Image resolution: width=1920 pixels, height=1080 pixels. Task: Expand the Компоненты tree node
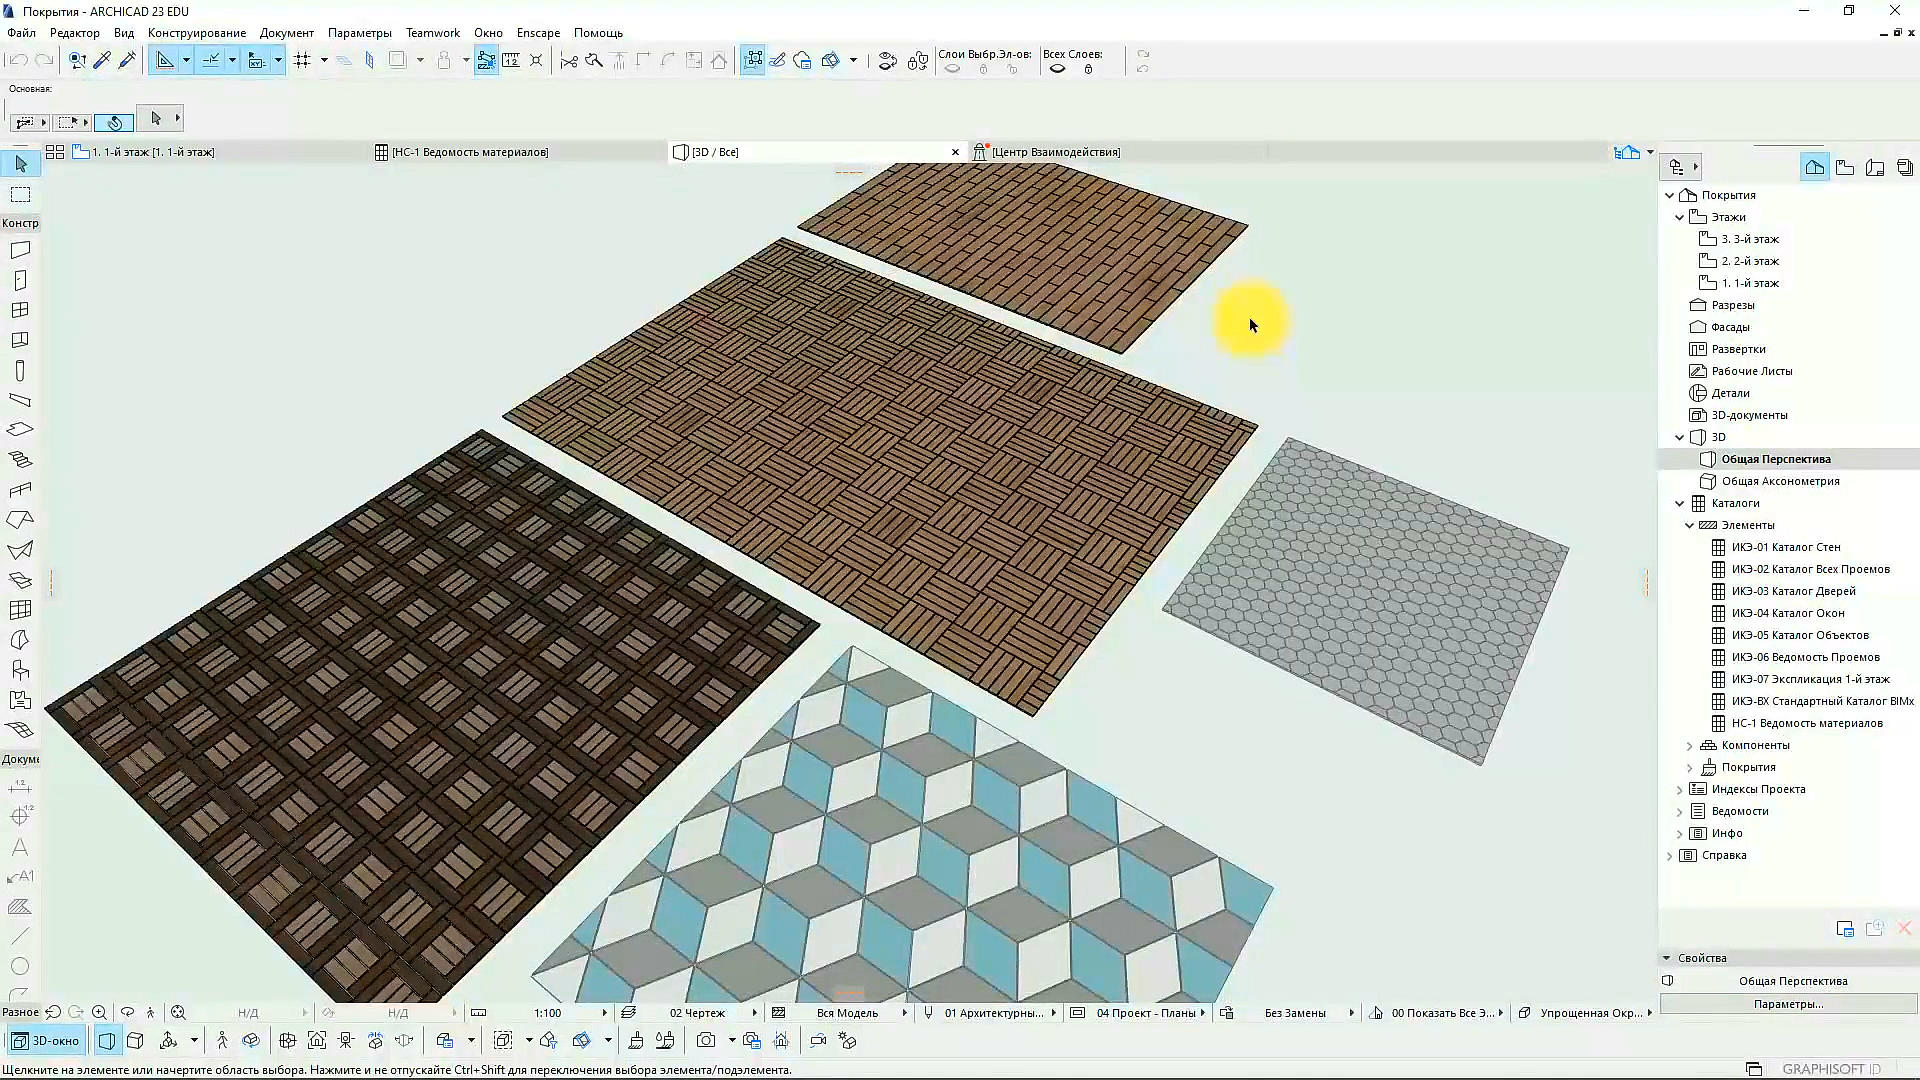tap(1690, 745)
